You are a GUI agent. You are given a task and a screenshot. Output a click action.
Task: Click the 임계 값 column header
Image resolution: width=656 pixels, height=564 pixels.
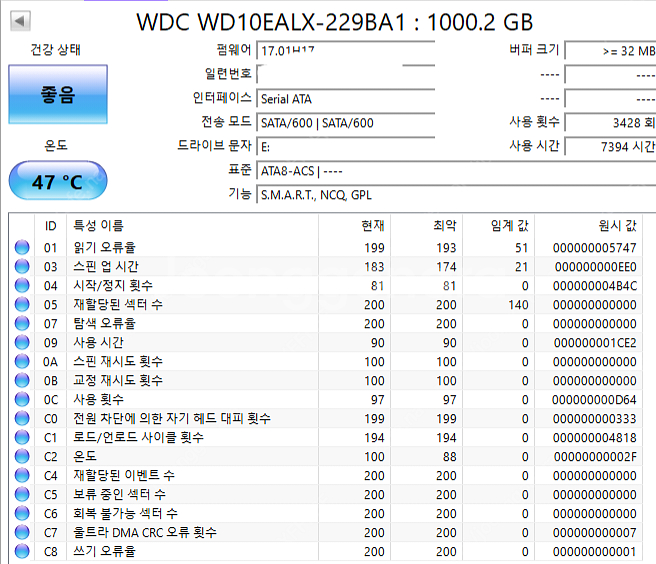click(498, 226)
